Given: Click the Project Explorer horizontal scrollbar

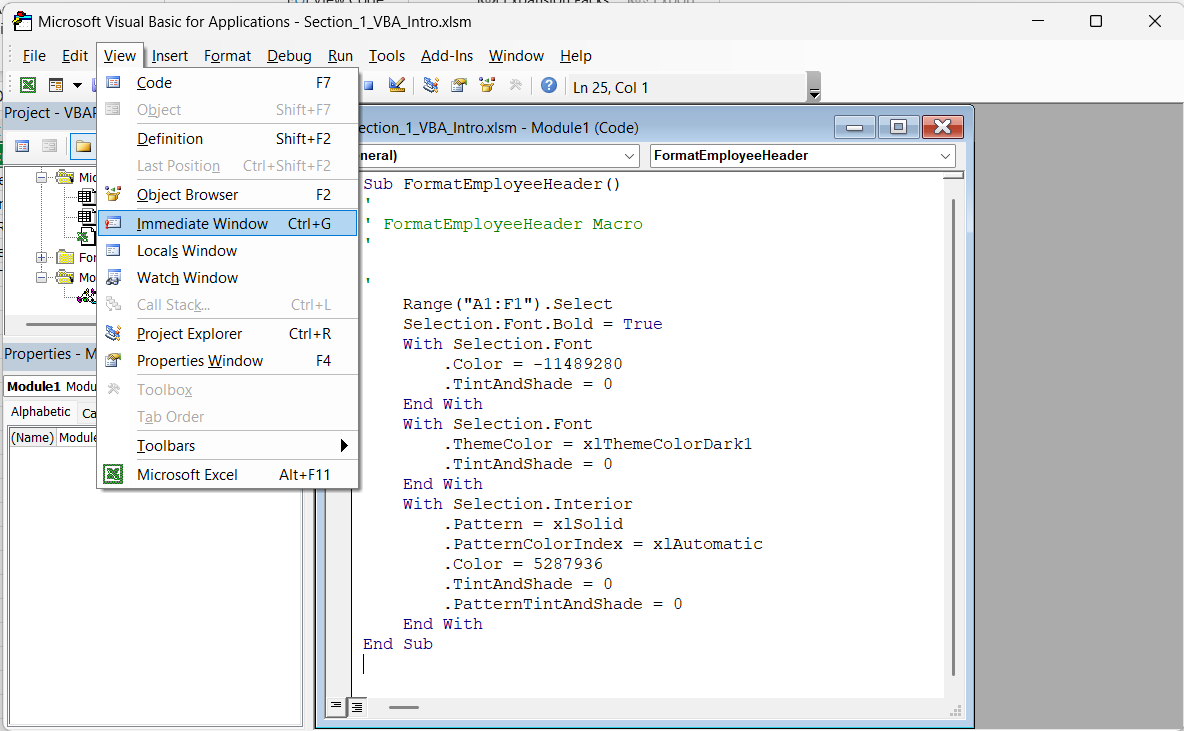Looking at the screenshot, I should (x=60, y=325).
